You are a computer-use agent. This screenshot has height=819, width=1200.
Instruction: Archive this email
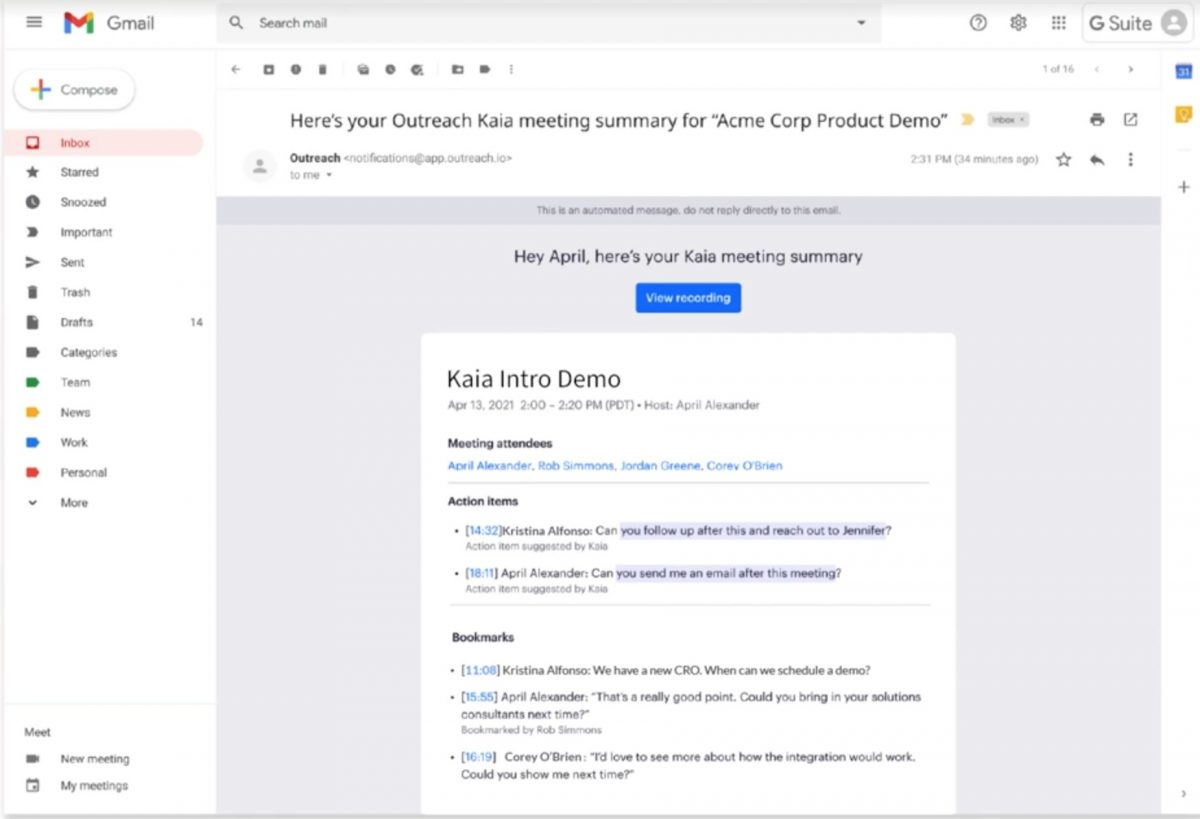pyautogui.click(x=268, y=69)
